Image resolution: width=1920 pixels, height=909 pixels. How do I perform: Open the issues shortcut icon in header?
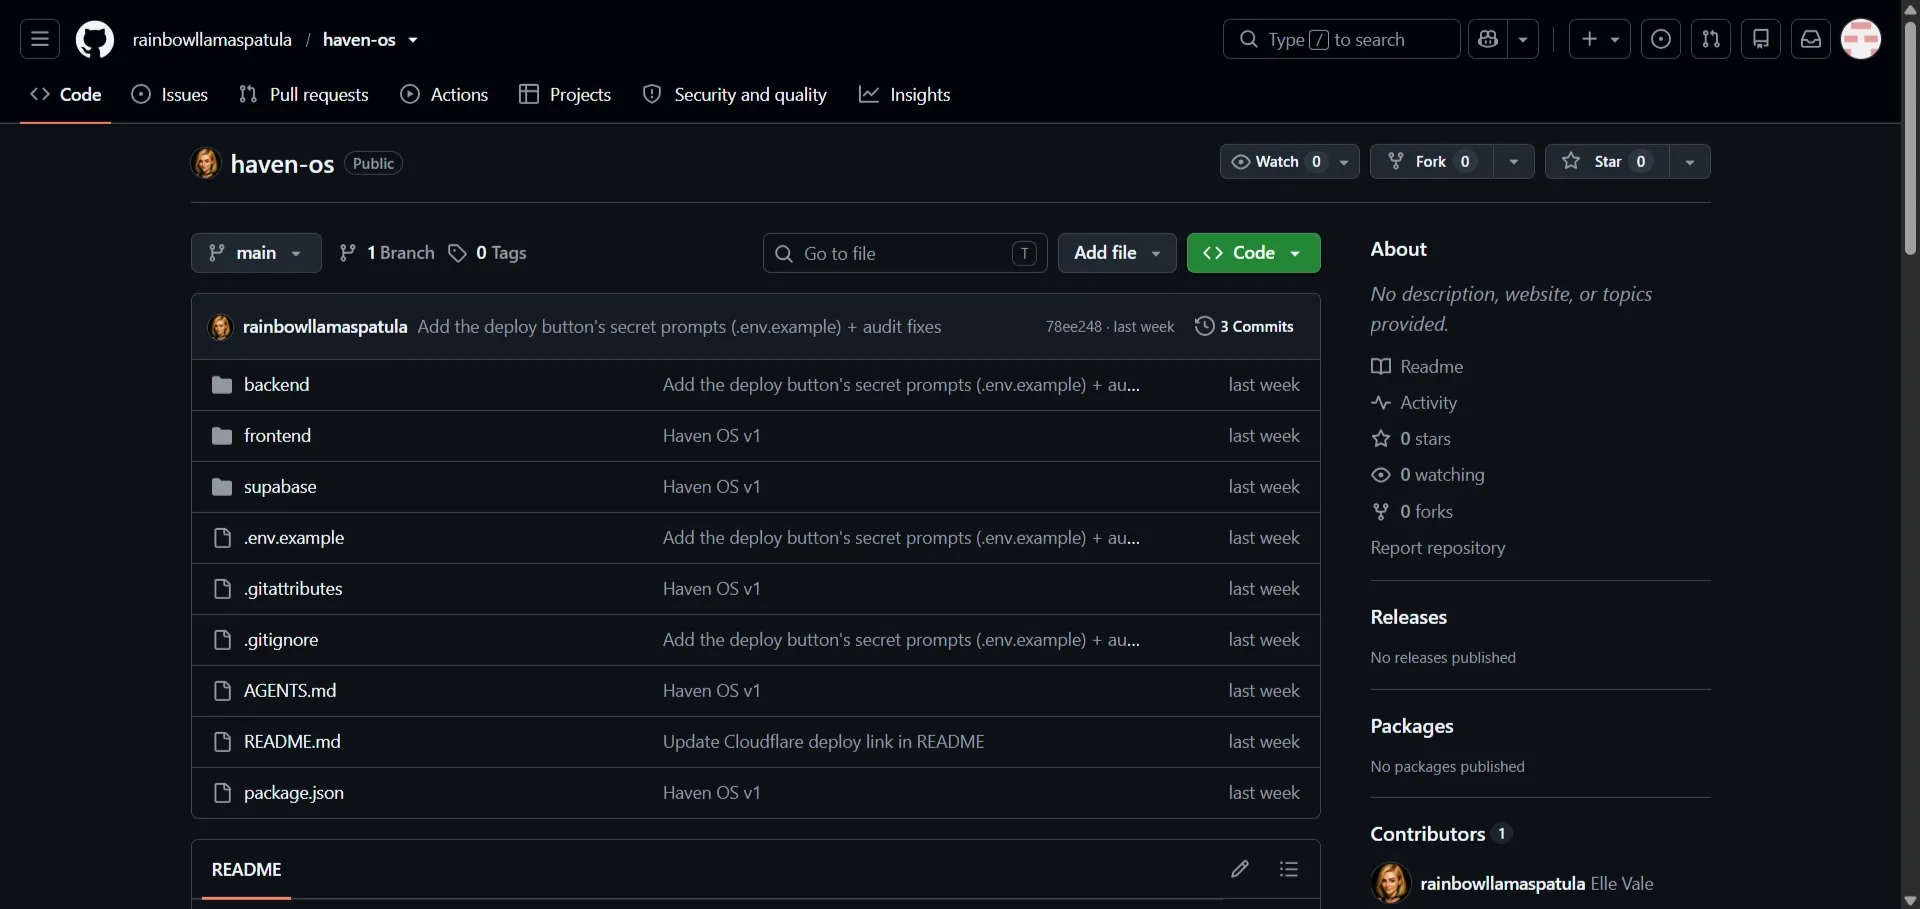pos(1661,39)
